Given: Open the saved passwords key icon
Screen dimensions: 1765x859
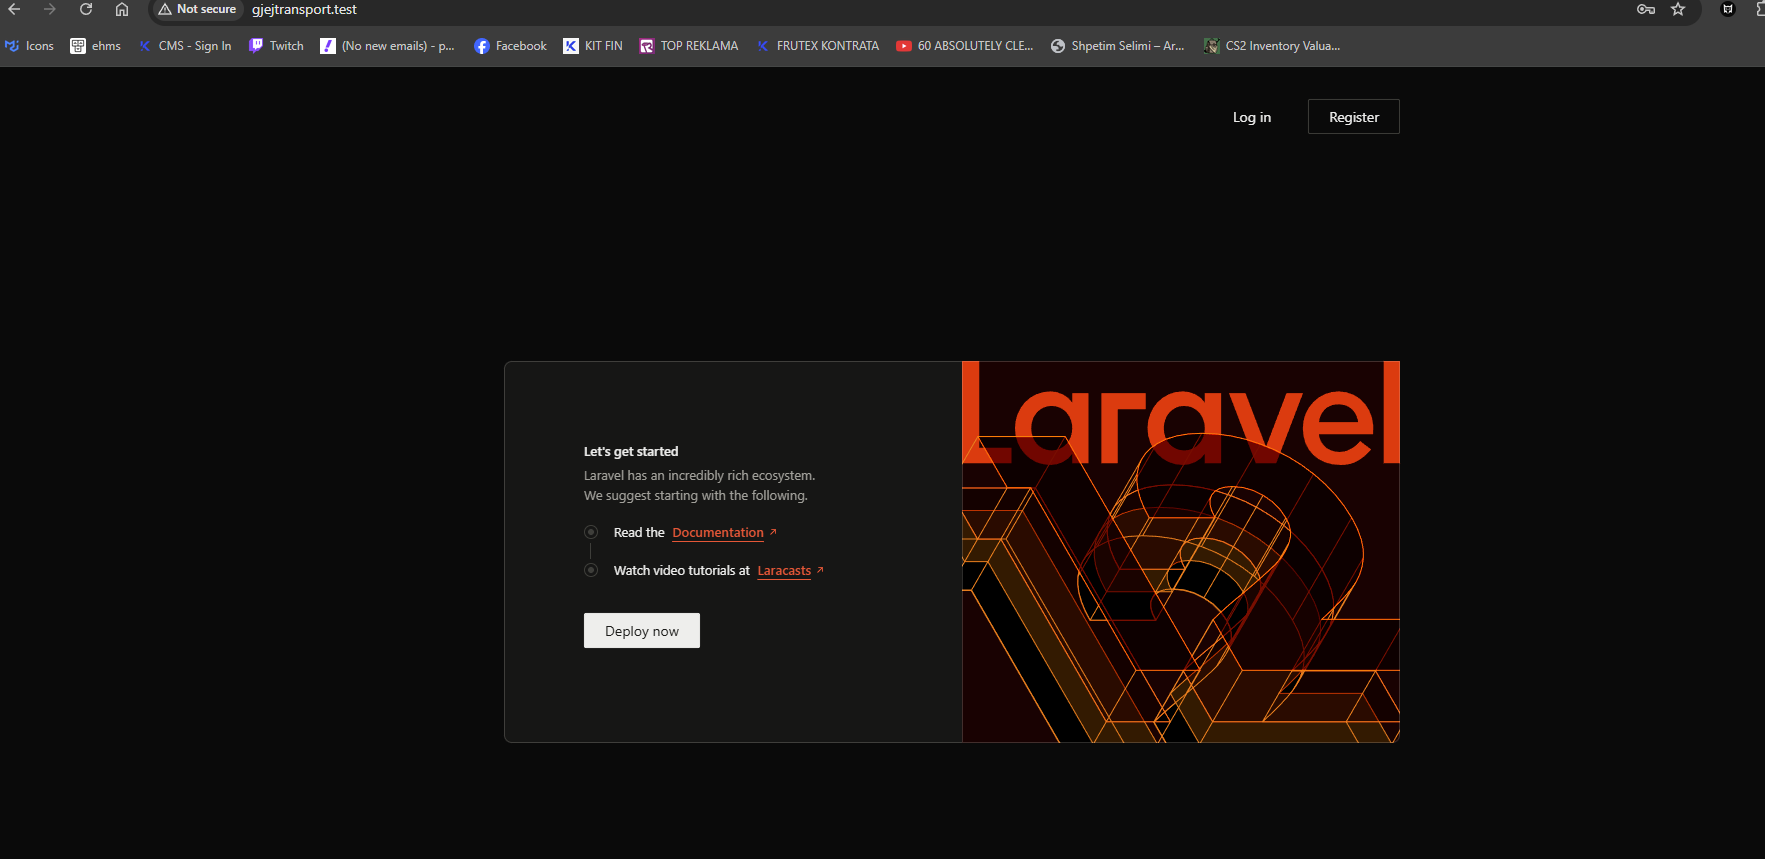Looking at the screenshot, I should coord(1645,9).
